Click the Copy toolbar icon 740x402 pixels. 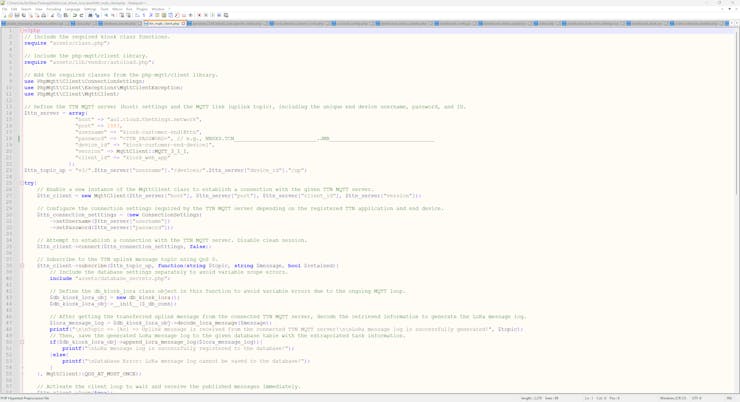(x=59, y=15)
